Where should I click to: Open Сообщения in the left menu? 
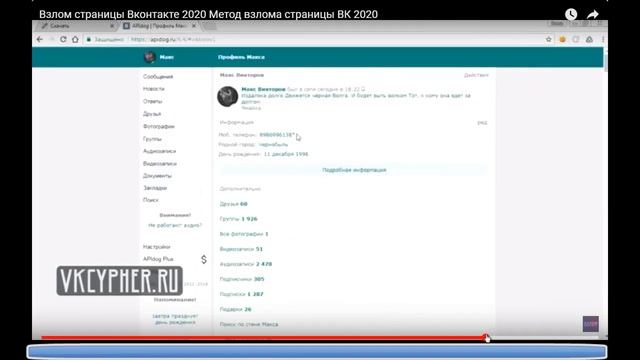[158, 77]
